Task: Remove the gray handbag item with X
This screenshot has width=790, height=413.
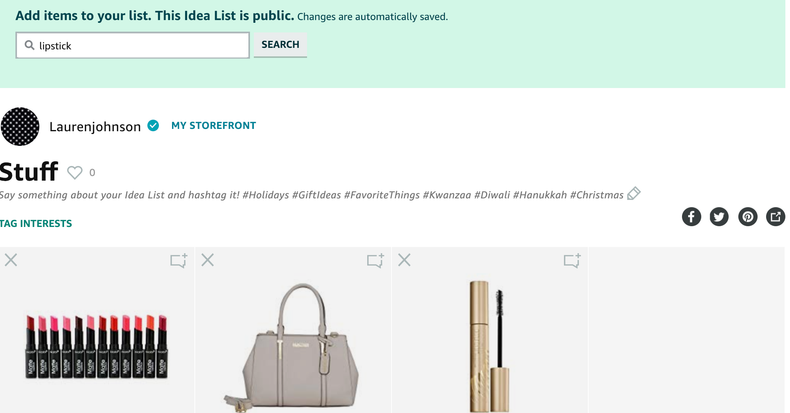Action: [x=207, y=260]
